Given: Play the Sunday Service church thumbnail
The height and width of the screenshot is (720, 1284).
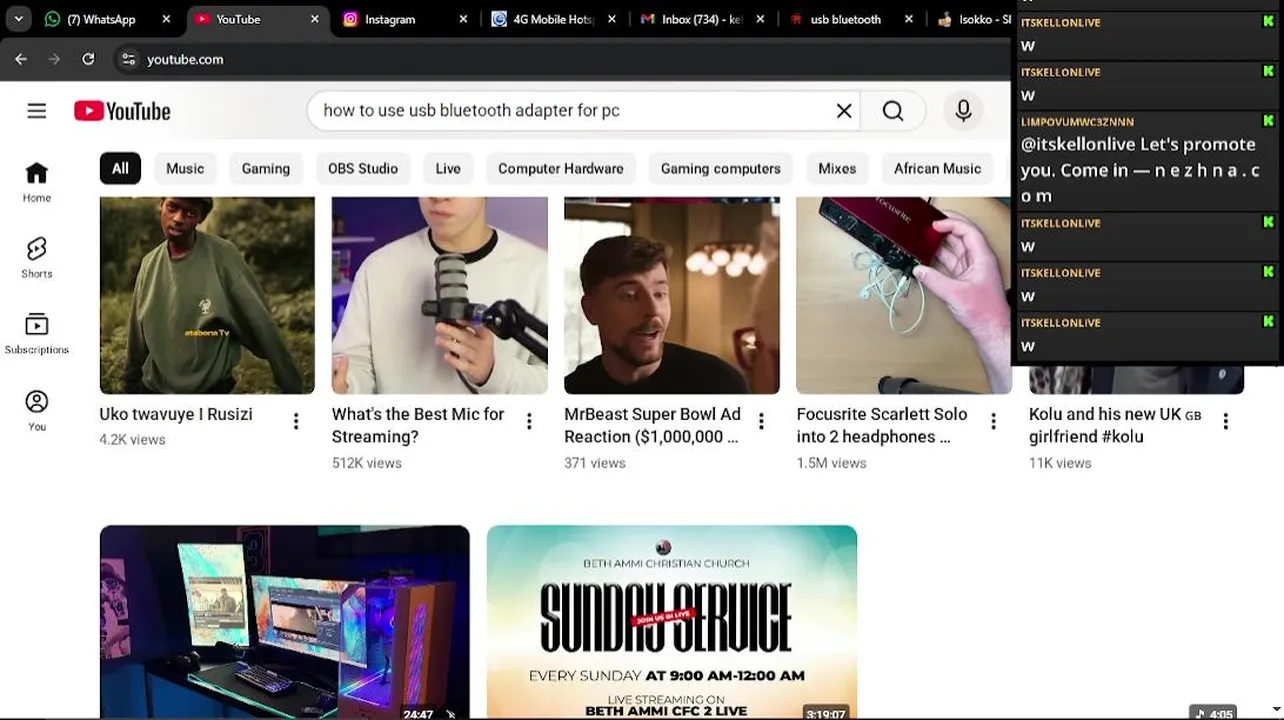Looking at the screenshot, I should pos(672,622).
